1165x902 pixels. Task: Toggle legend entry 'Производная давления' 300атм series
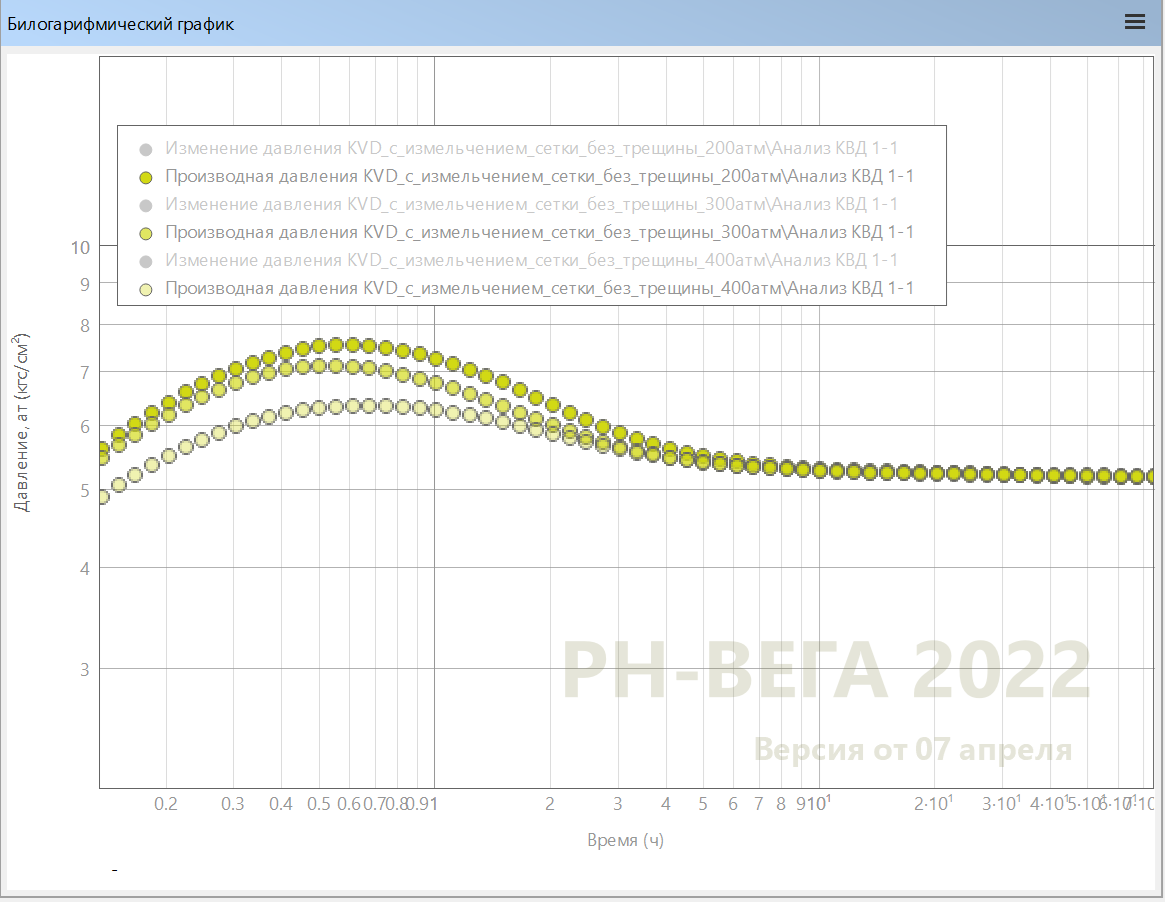tap(526, 233)
